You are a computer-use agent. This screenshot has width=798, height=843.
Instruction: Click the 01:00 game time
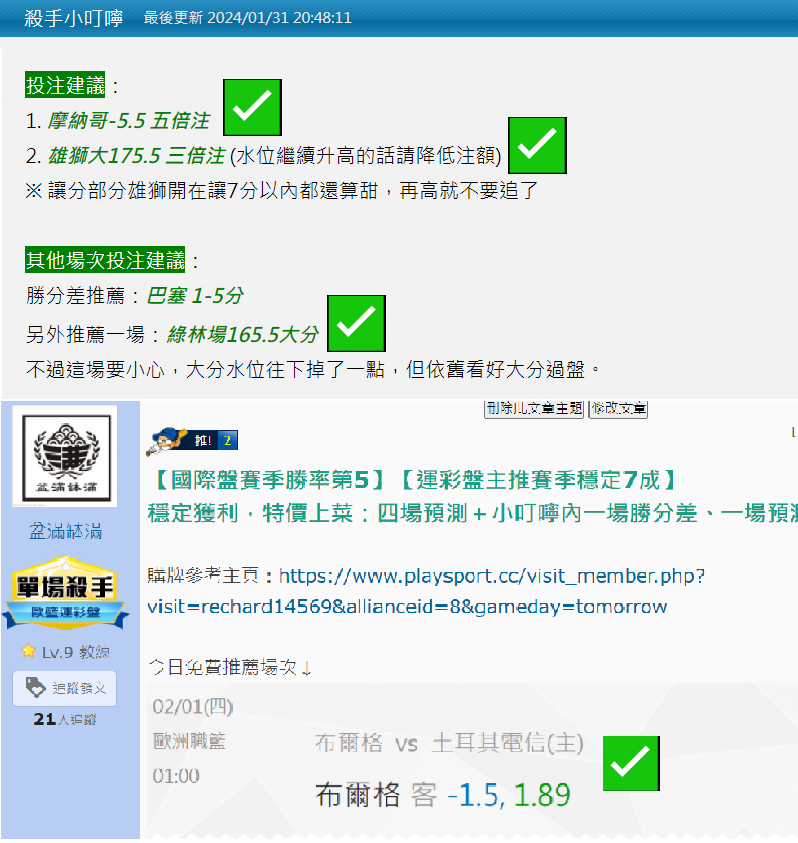point(176,776)
